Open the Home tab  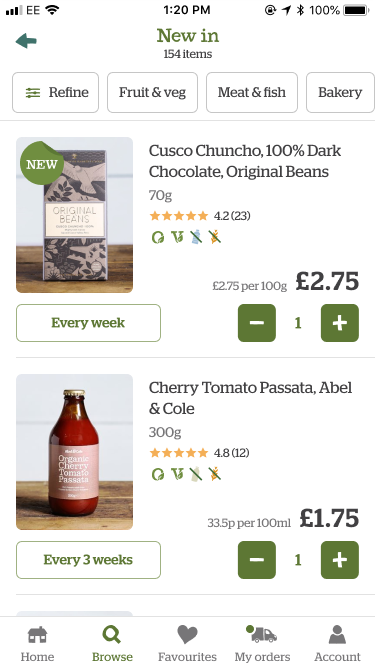[38, 643]
